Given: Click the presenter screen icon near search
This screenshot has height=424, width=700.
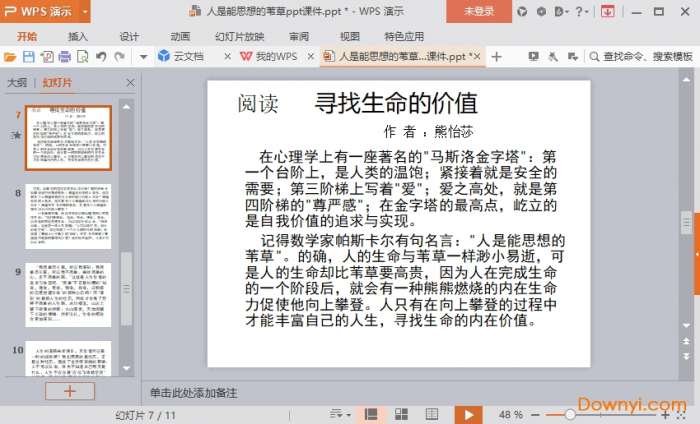Looking at the screenshot, I should 533,57.
